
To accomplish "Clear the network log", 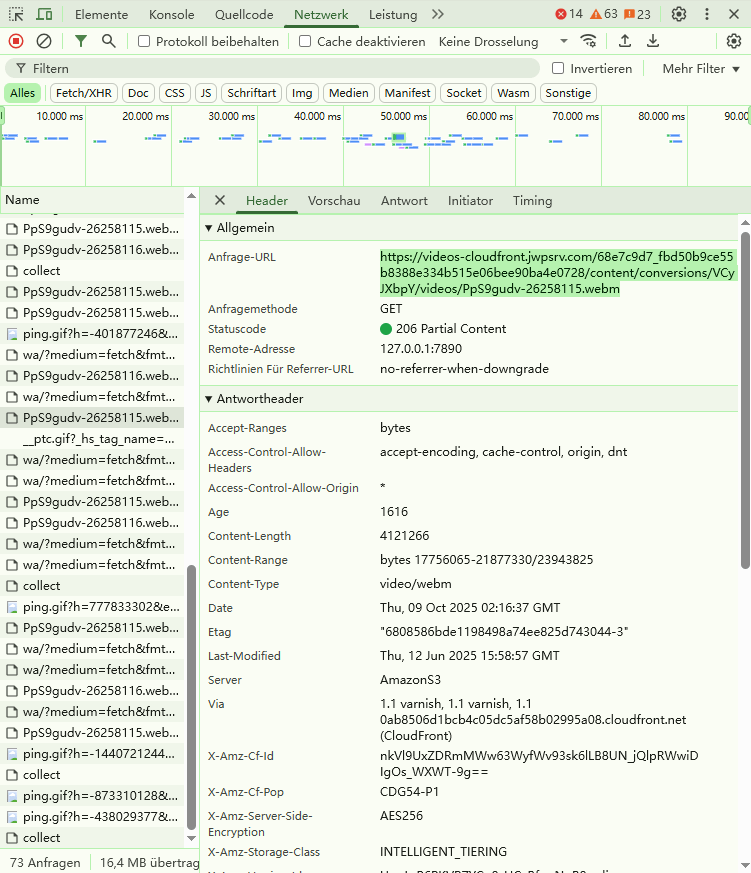I will click(x=44, y=41).
